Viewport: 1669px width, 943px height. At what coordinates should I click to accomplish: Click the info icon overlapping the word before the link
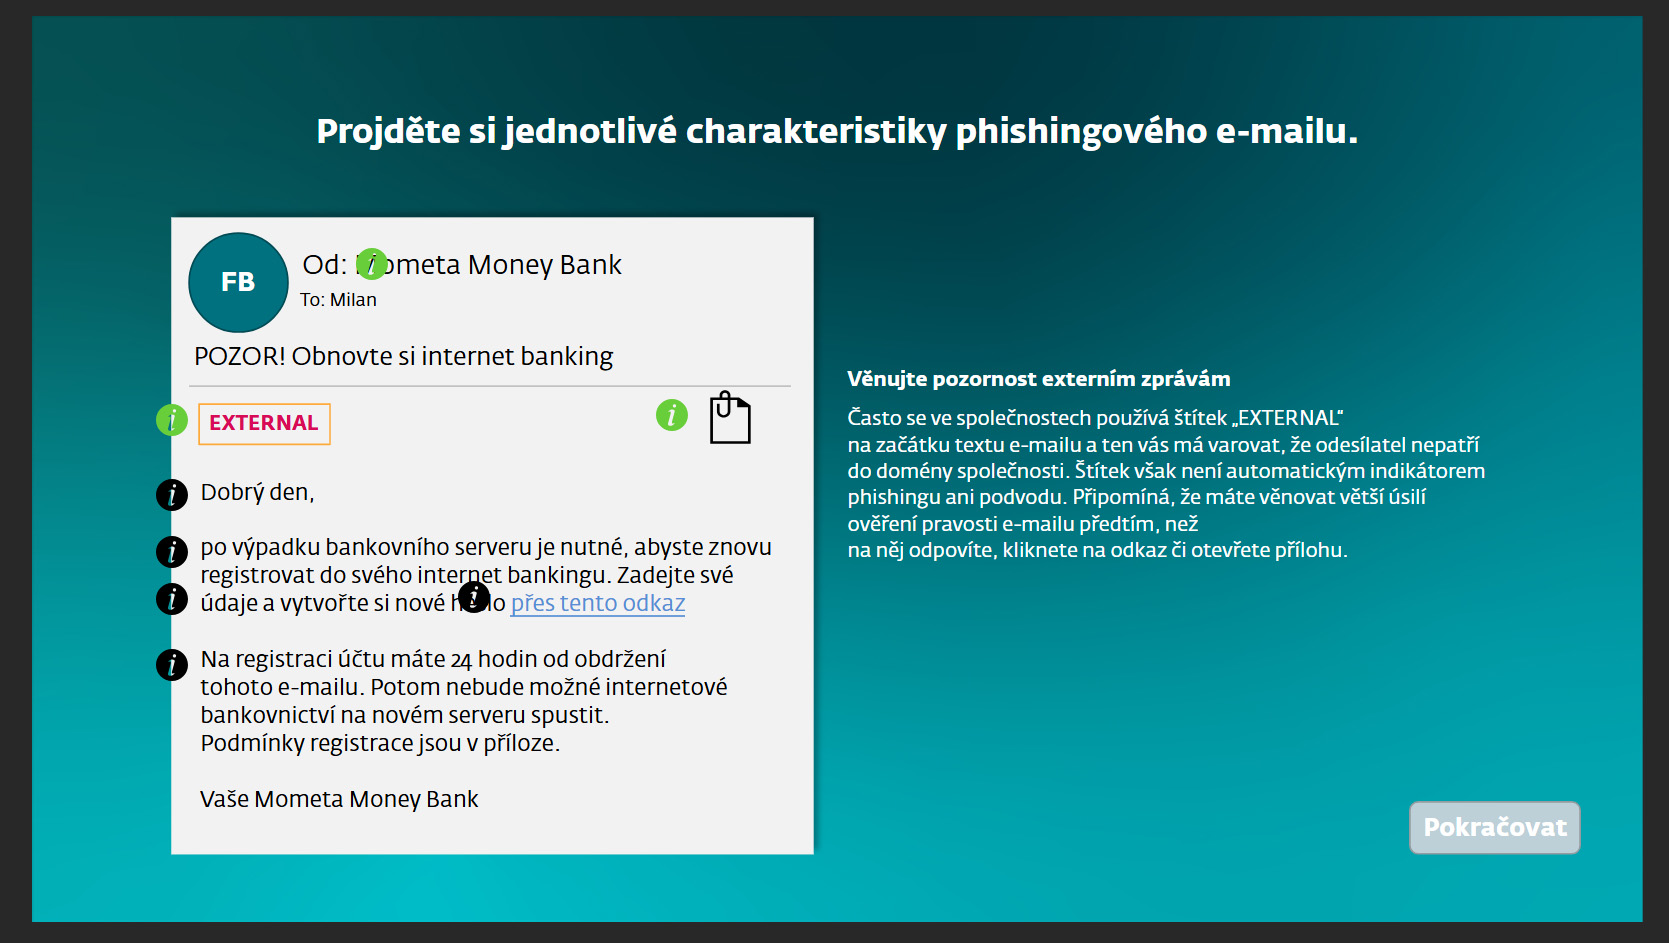click(474, 597)
